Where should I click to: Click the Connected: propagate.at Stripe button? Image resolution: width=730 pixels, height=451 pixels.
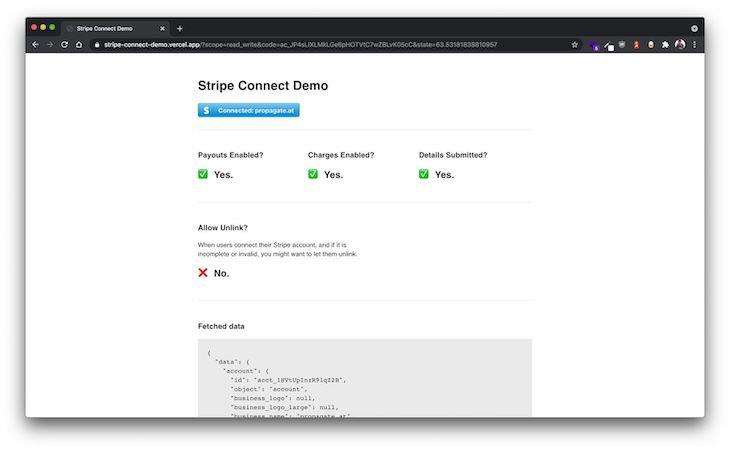[249, 110]
